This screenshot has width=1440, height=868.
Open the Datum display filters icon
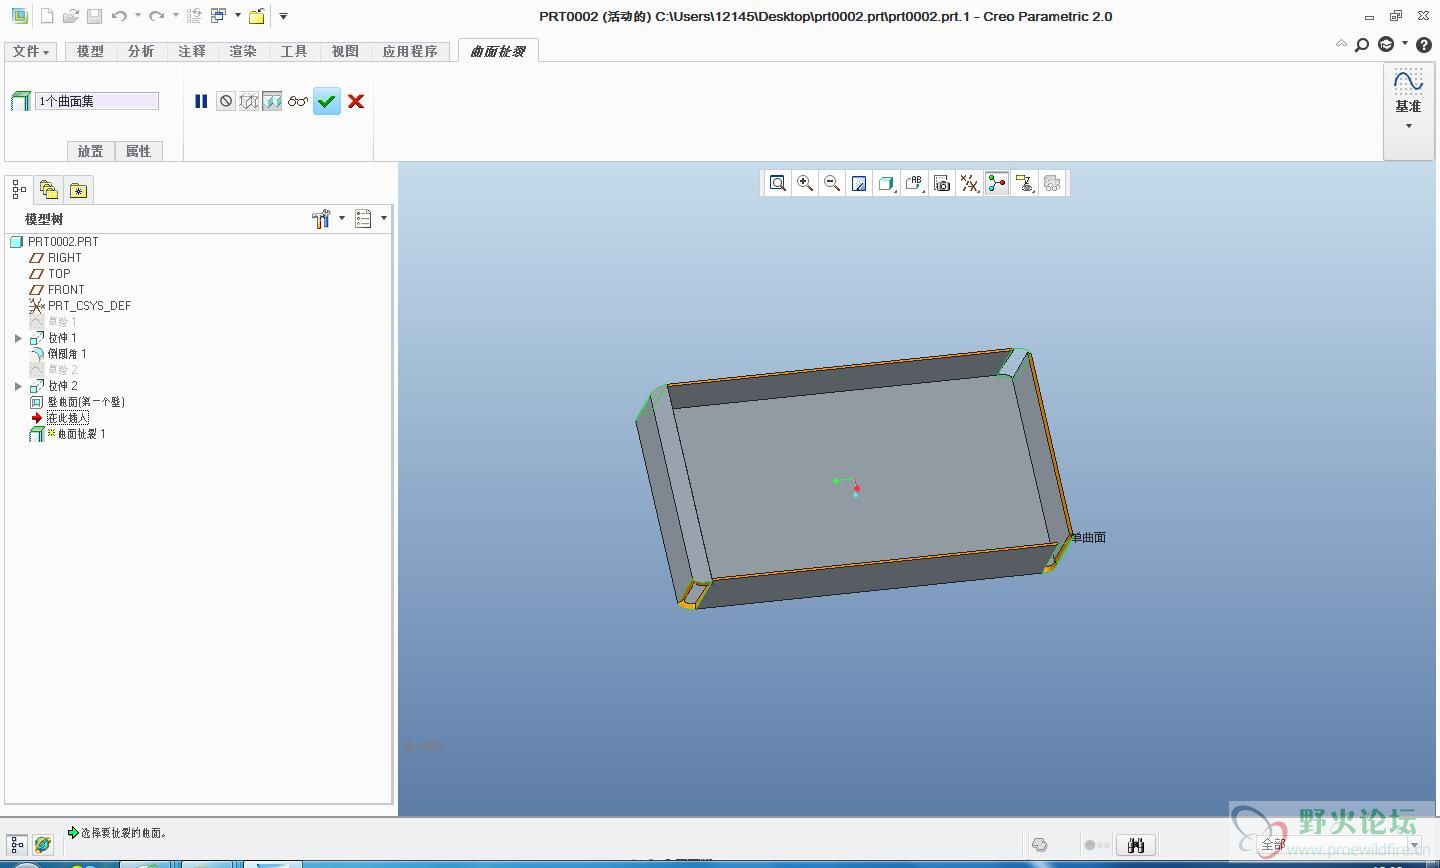click(x=969, y=183)
